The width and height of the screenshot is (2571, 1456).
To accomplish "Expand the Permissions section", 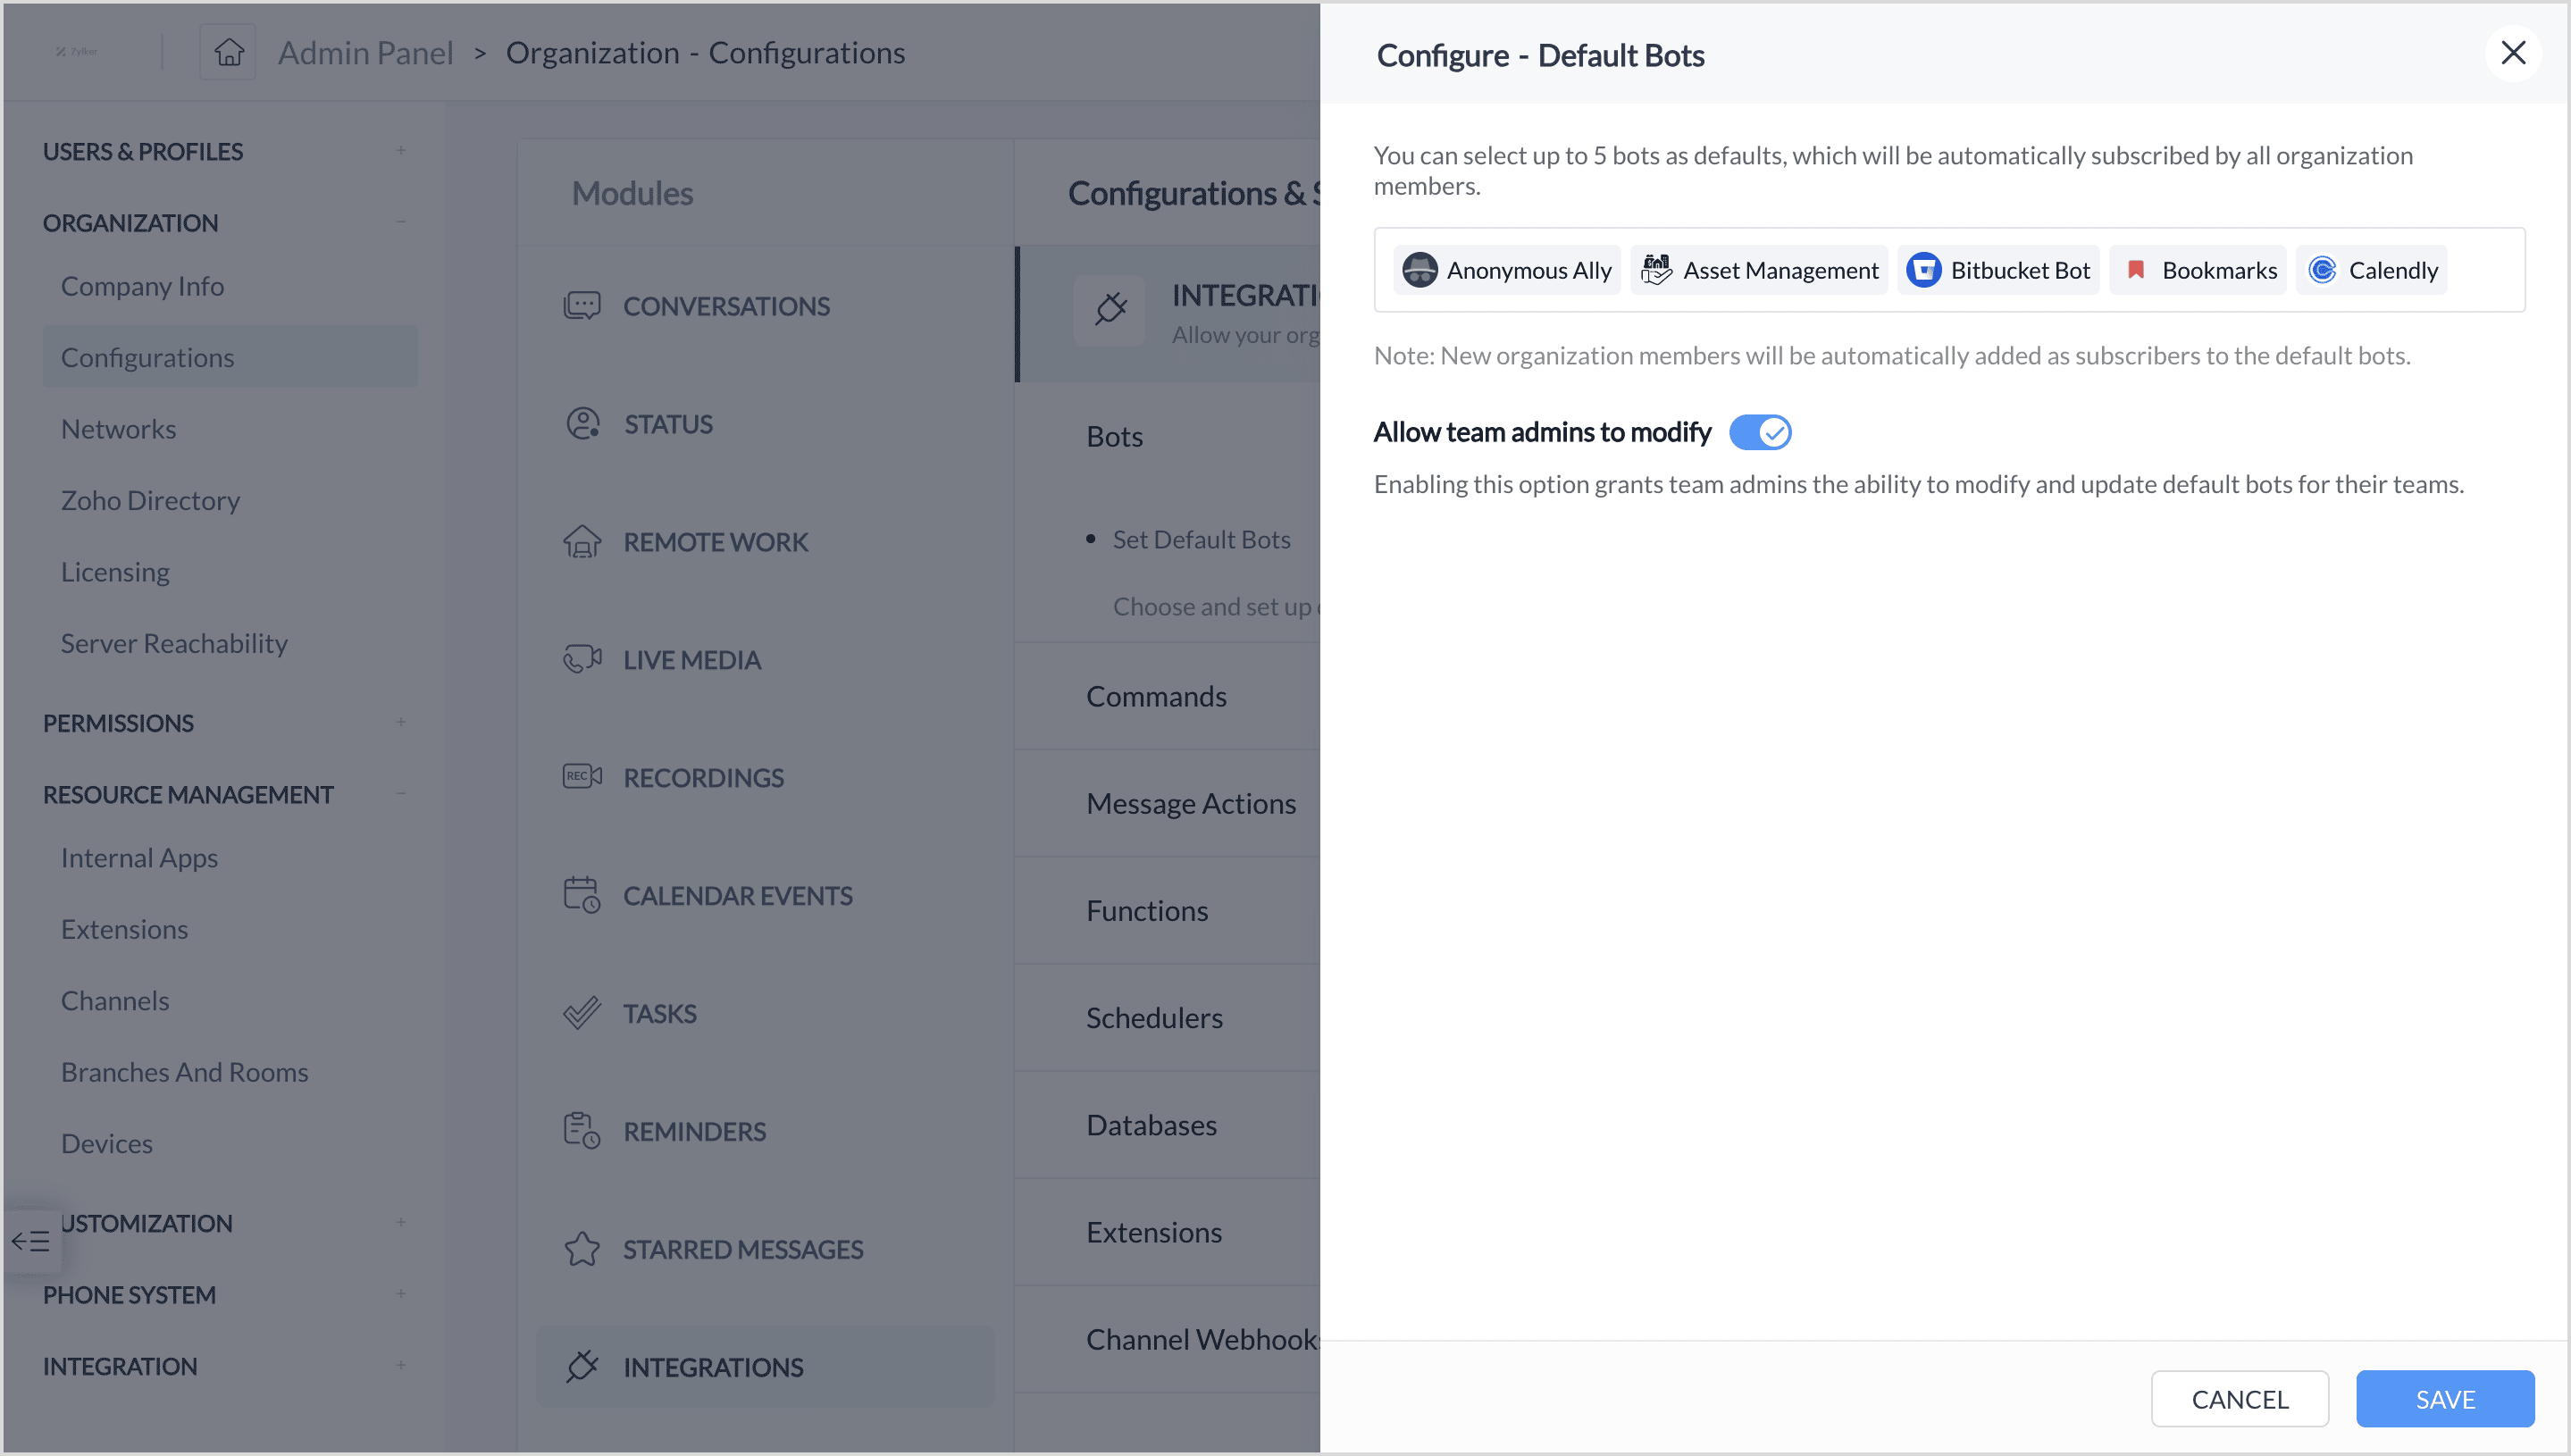I will pyautogui.click(x=400, y=722).
